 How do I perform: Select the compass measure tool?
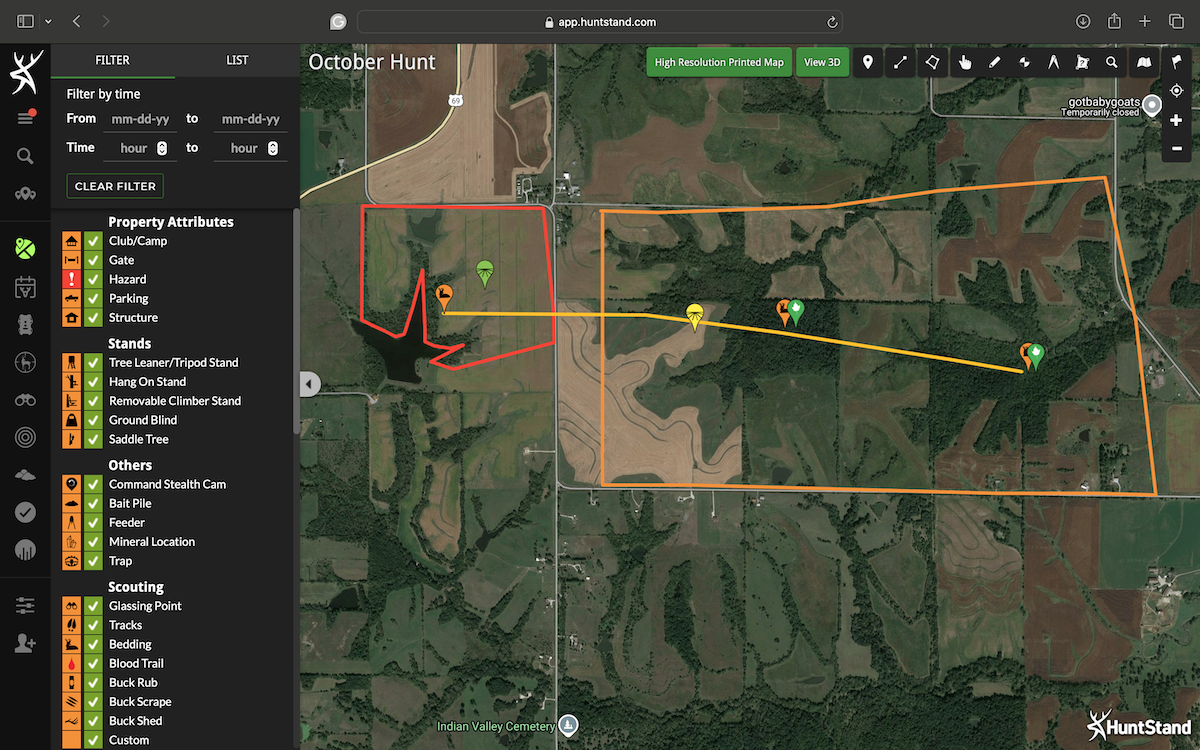coord(1053,62)
